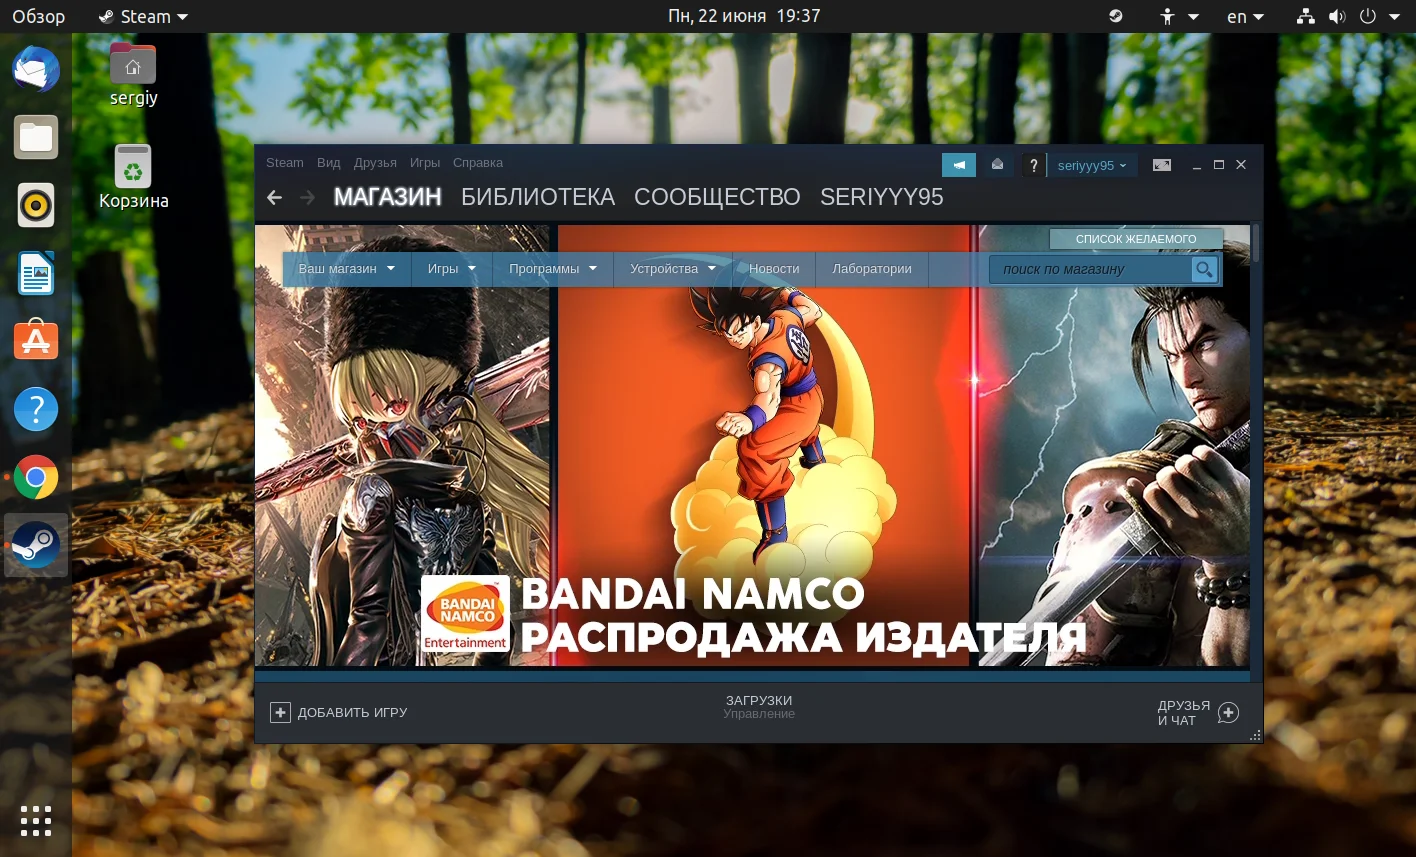This screenshot has height=857, width=1416.
Task: Switch to the МАГАЗИН tab
Action: pos(387,198)
